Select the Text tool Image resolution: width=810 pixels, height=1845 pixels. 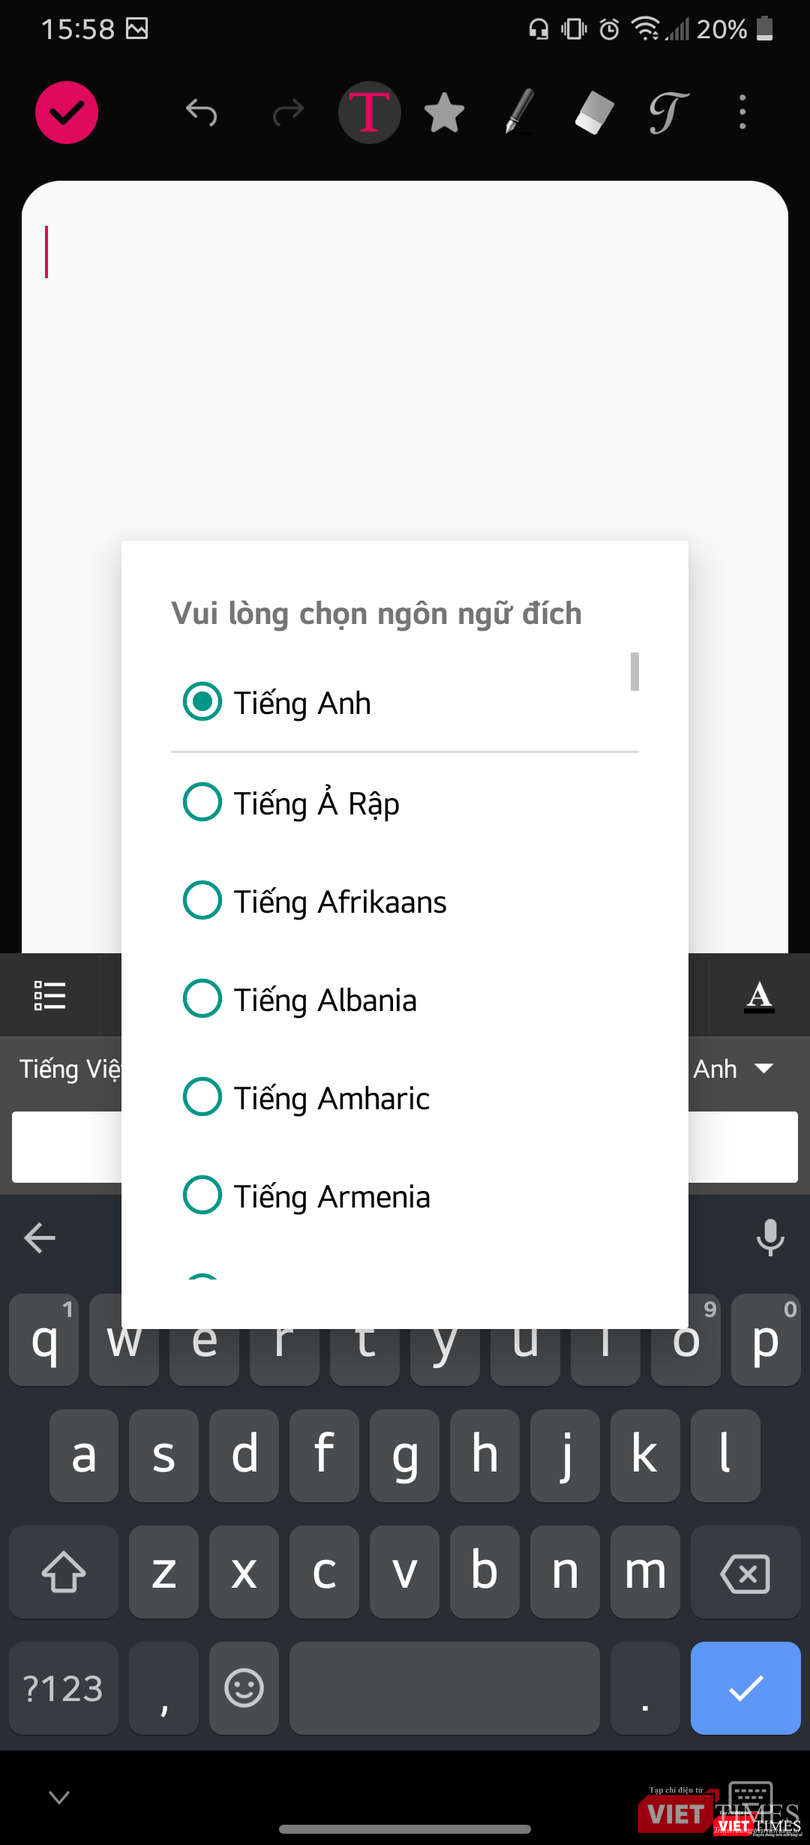pos(369,112)
